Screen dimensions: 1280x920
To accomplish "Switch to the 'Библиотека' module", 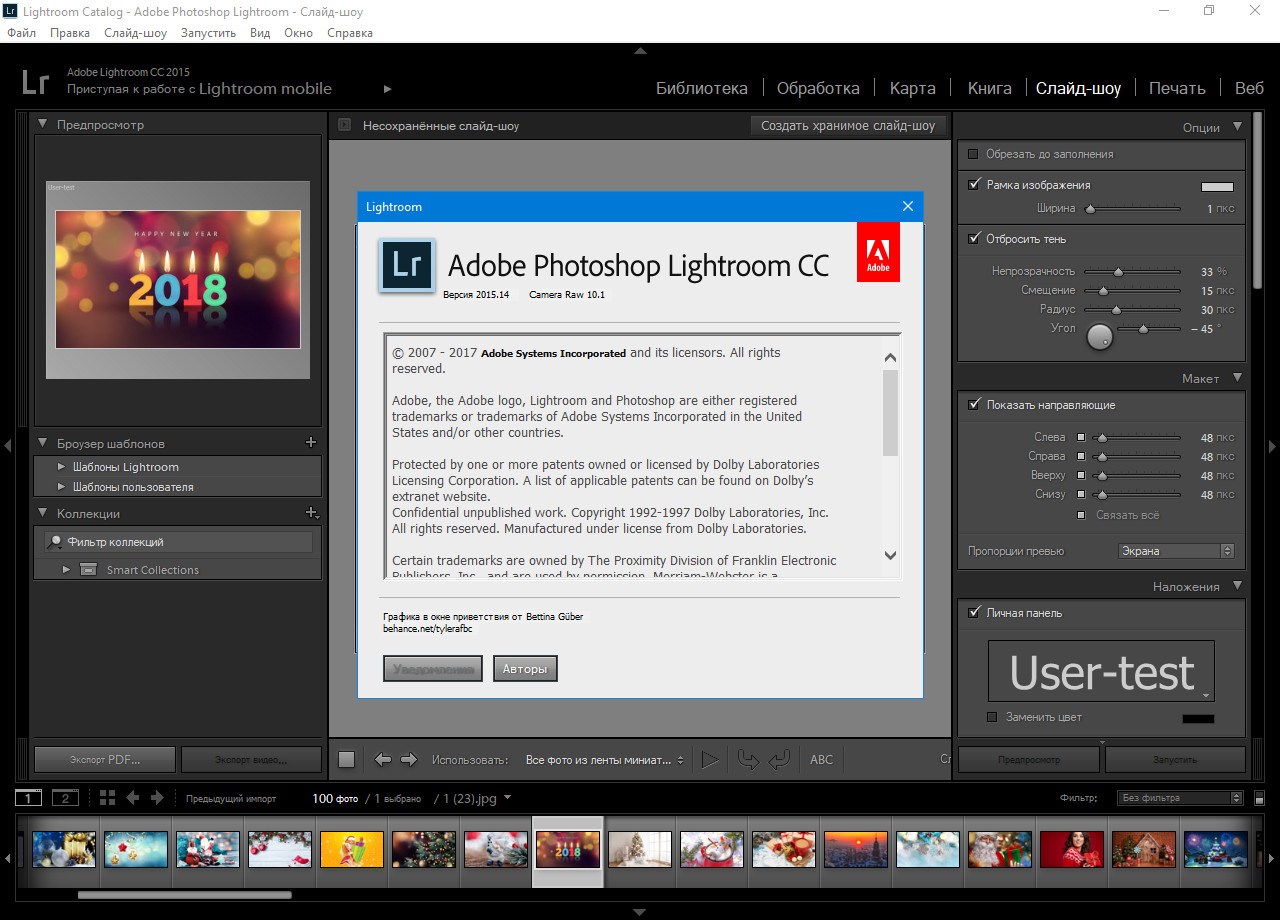I will tap(701, 88).
